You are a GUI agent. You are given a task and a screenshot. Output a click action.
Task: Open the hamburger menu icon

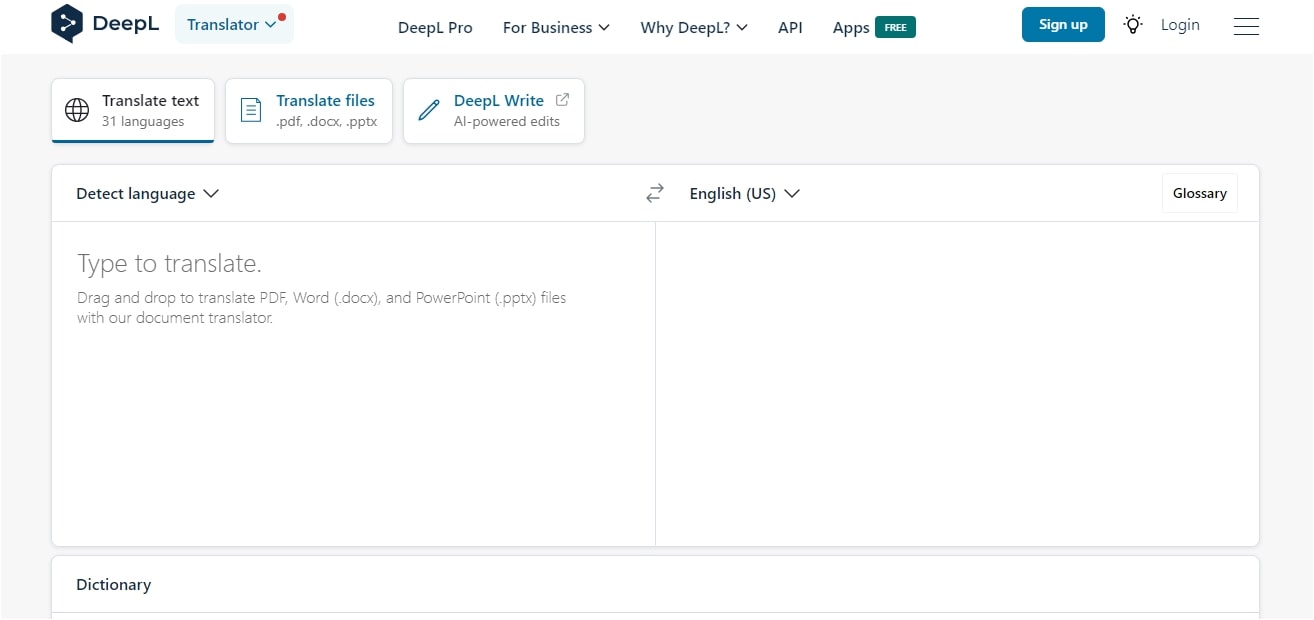[1246, 26]
